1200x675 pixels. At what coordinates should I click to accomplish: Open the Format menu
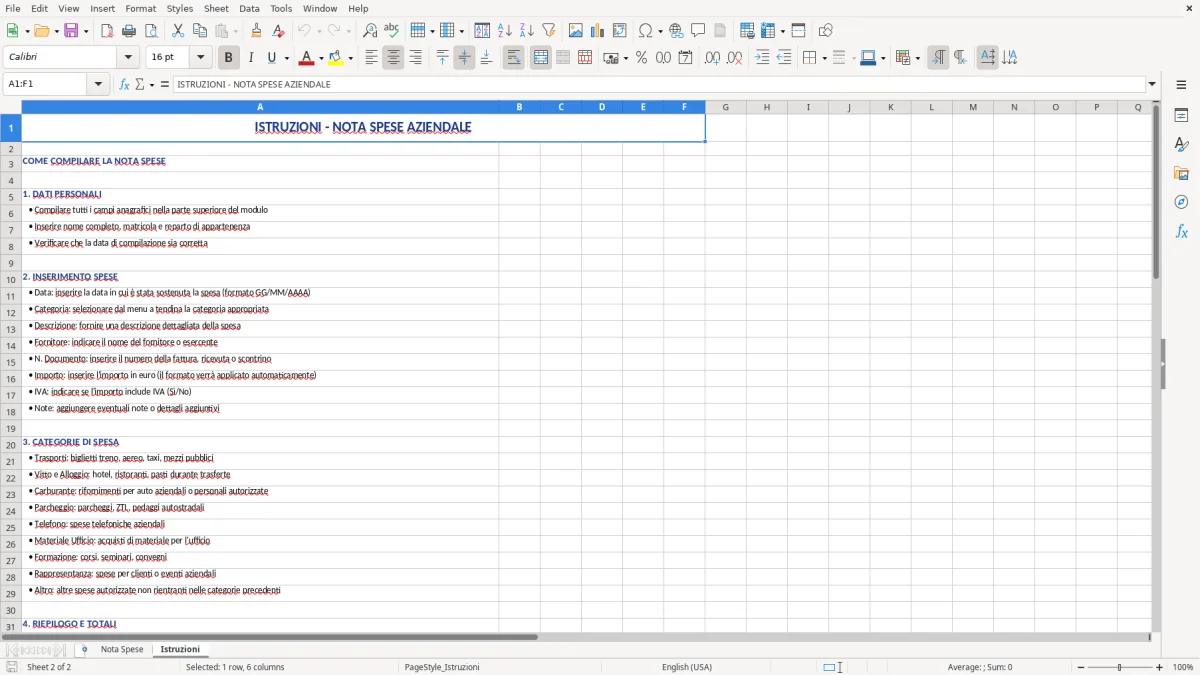point(140,8)
